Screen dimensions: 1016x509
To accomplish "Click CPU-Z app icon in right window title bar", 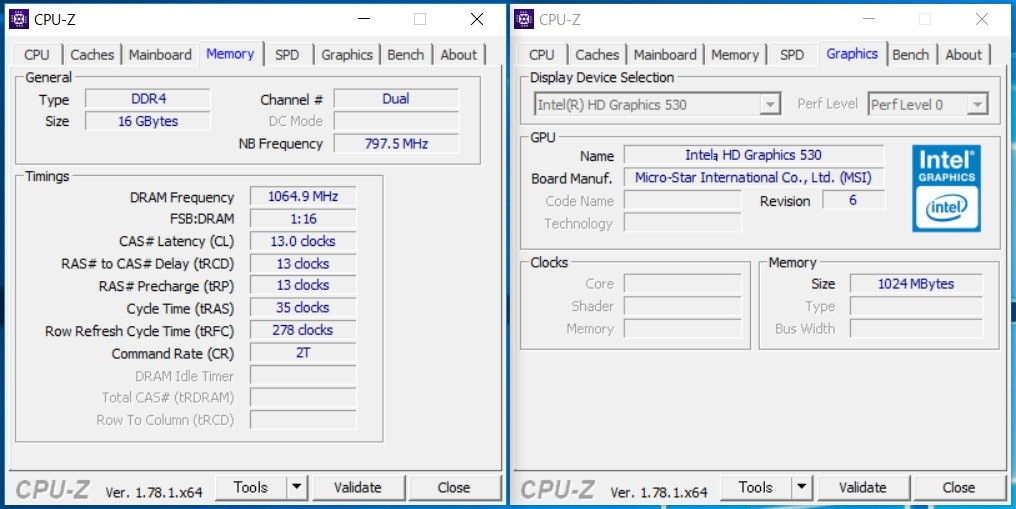I will tap(524, 19).
